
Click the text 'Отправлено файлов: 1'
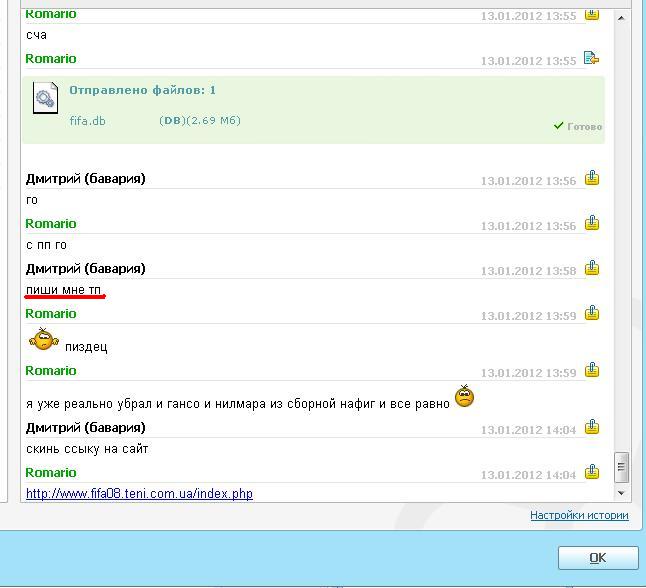[143, 90]
